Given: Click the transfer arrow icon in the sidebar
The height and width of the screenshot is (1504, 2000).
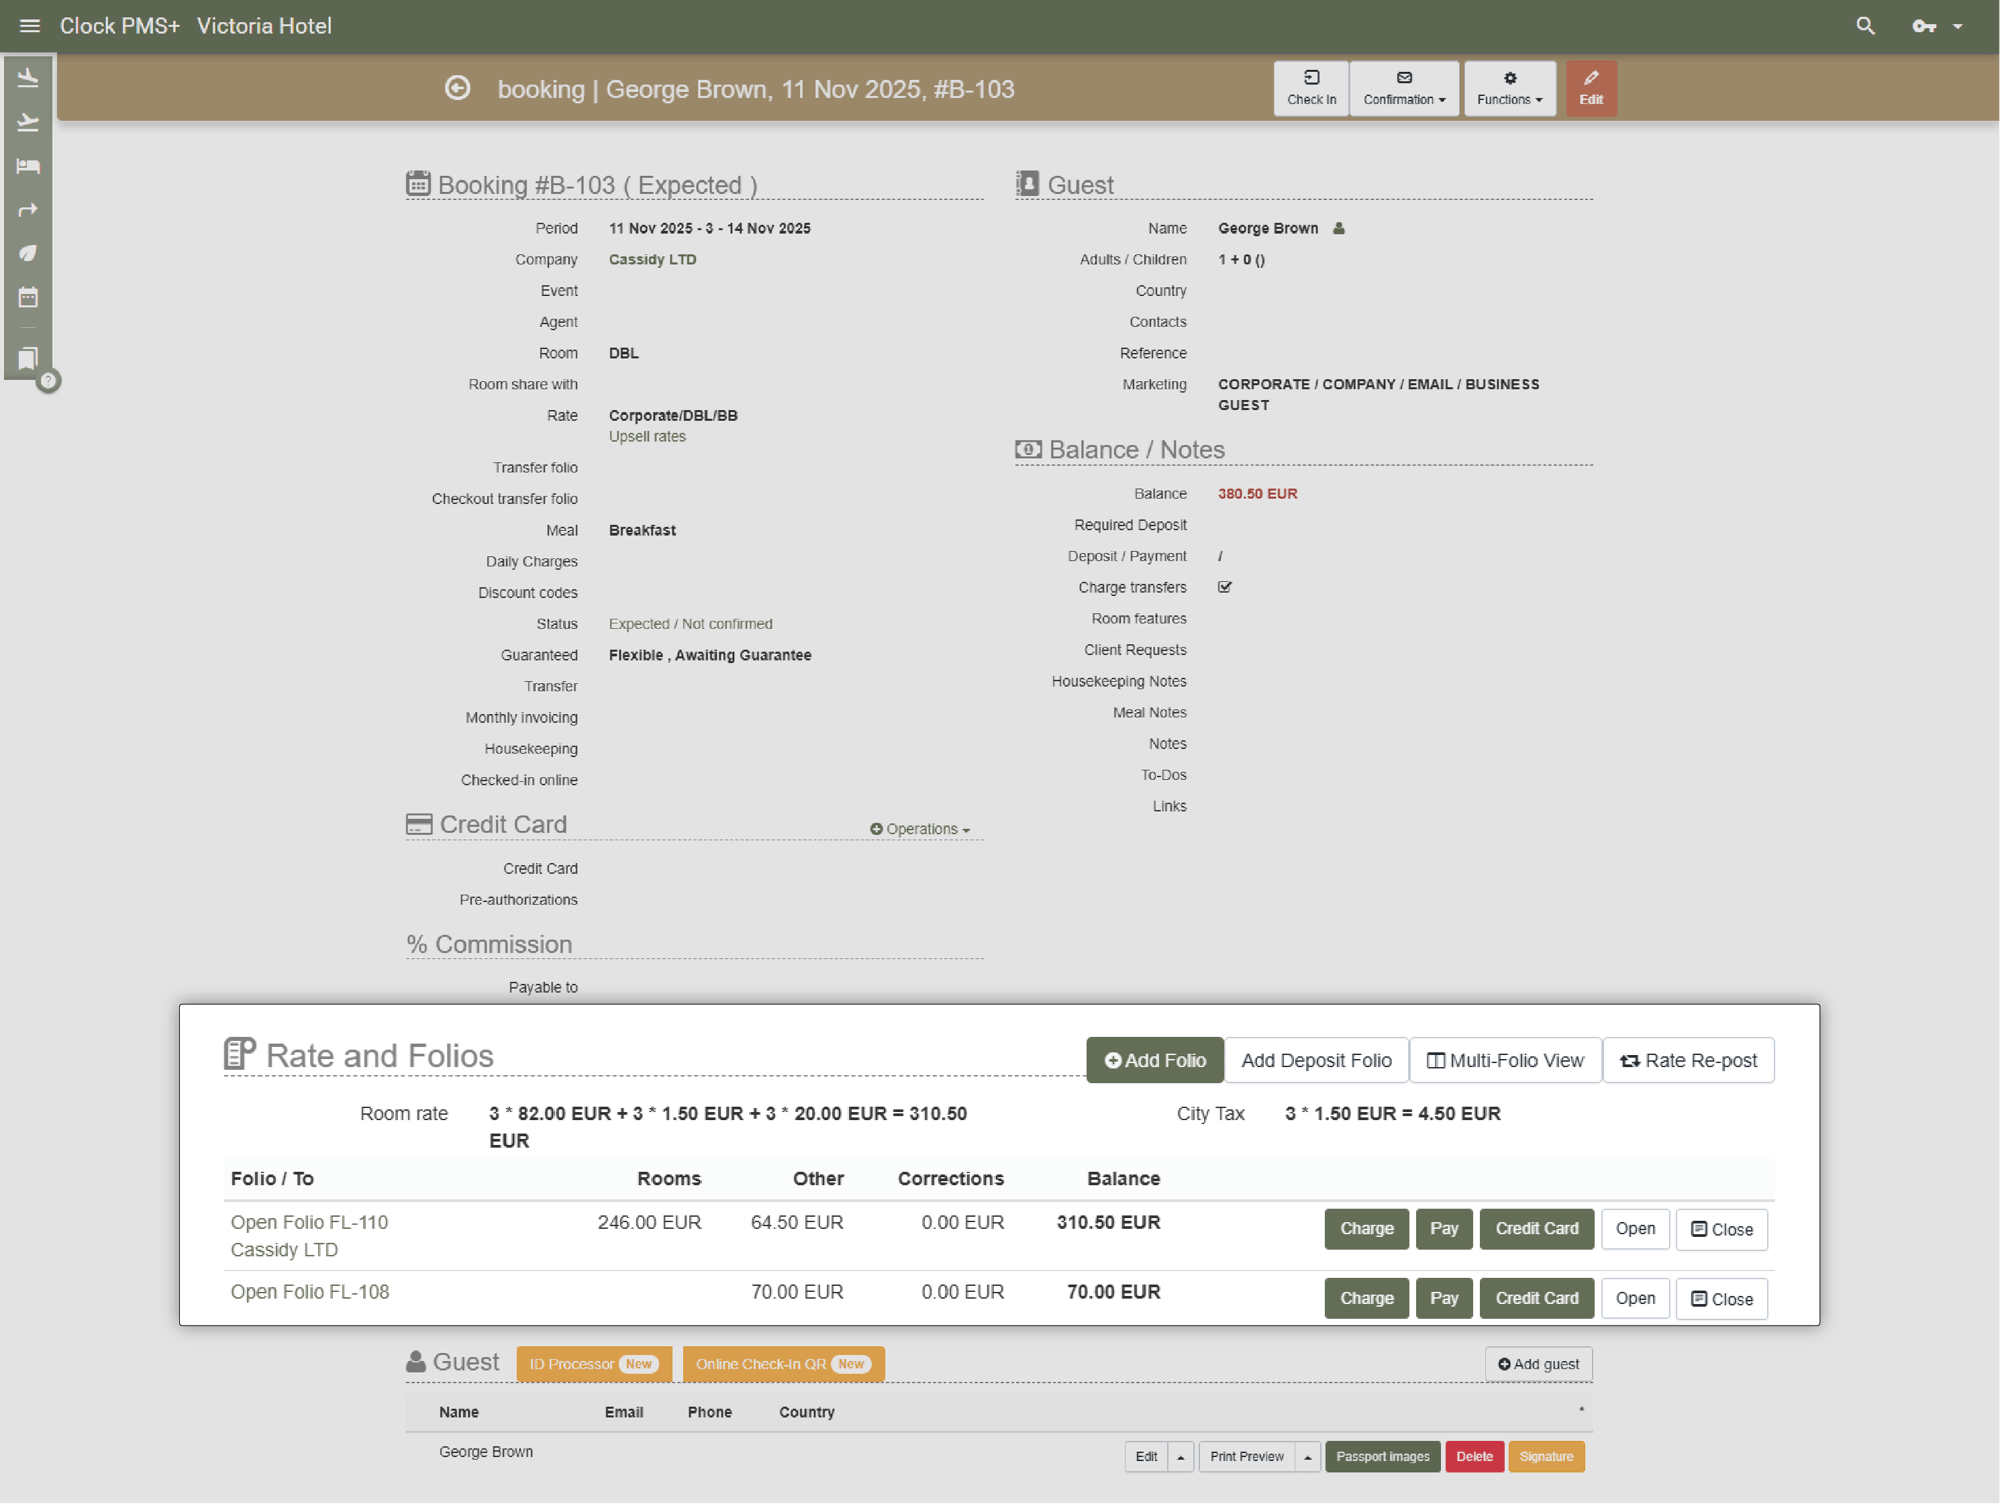Looking at the screenshot, I should click(x=28, y=209).
